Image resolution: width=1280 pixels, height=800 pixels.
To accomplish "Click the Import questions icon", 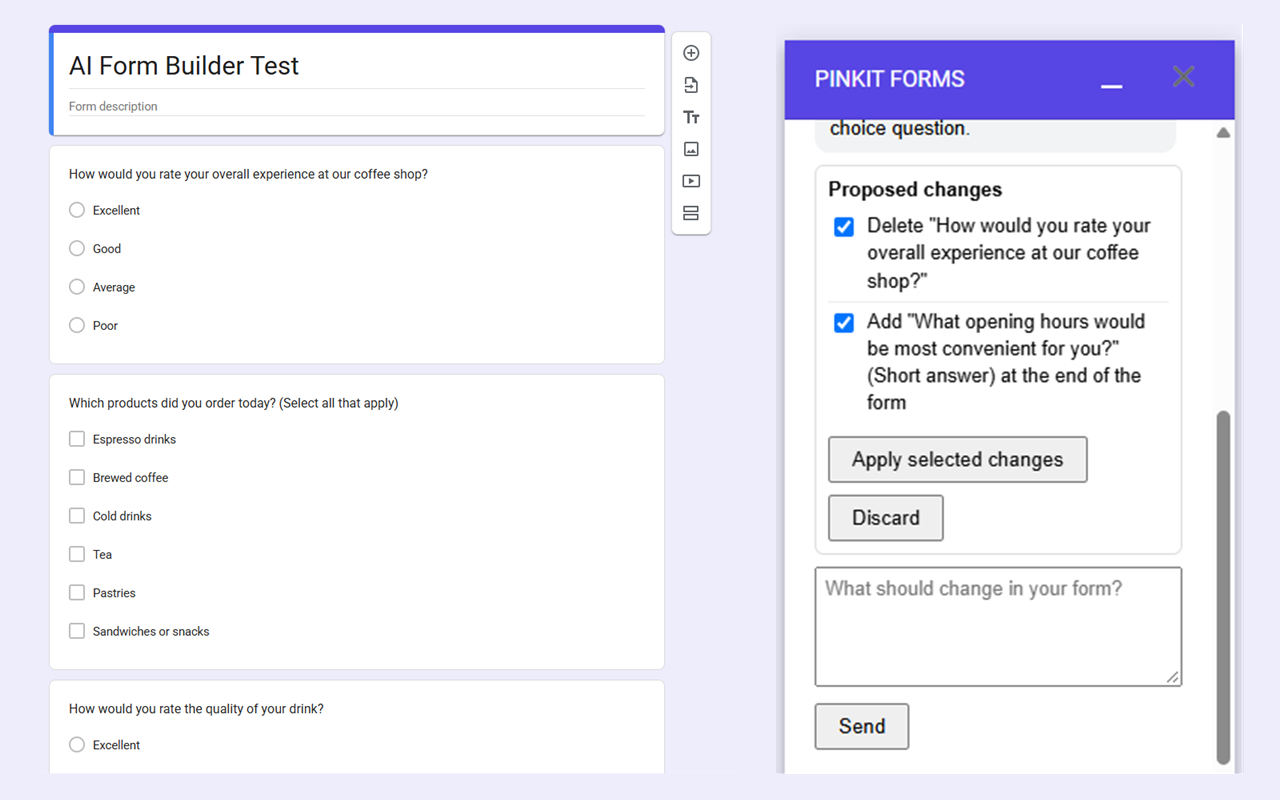I will [x=691, y=85].
